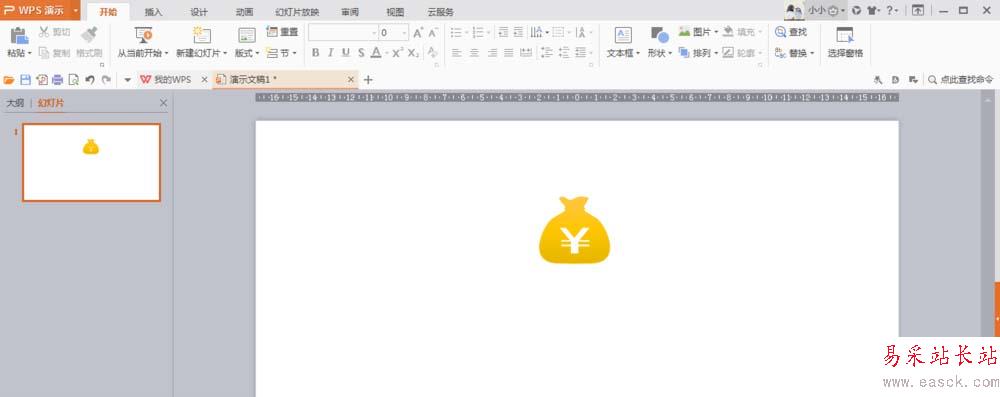The image size is (1000, 397).
Task: Toggle Bold formatting
Action: click(315, 53)
